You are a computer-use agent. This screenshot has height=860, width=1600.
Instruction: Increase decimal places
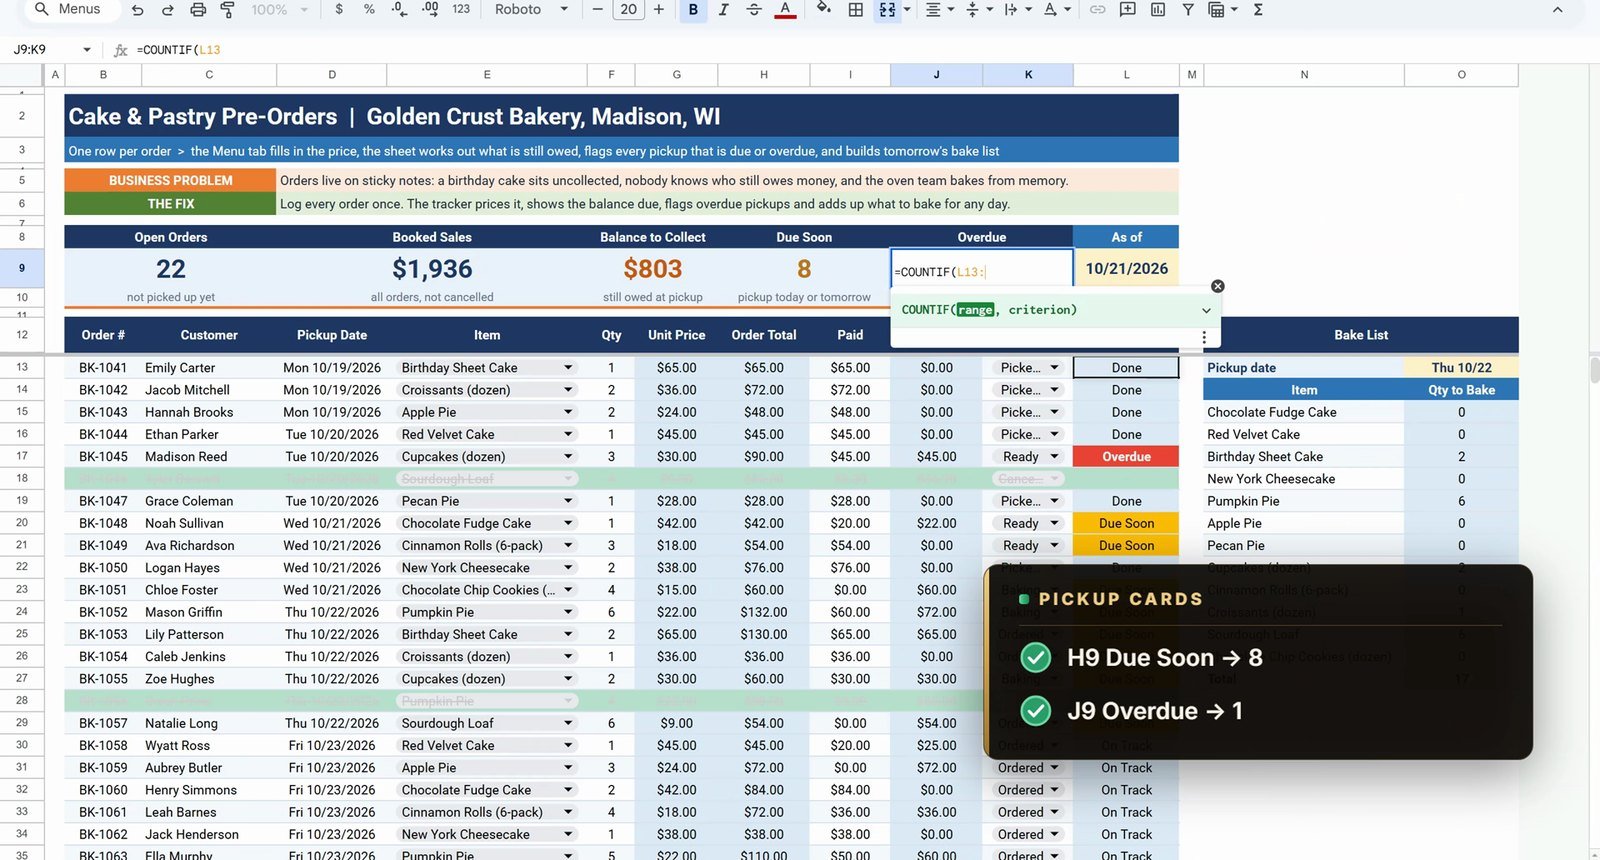point(430,9)
